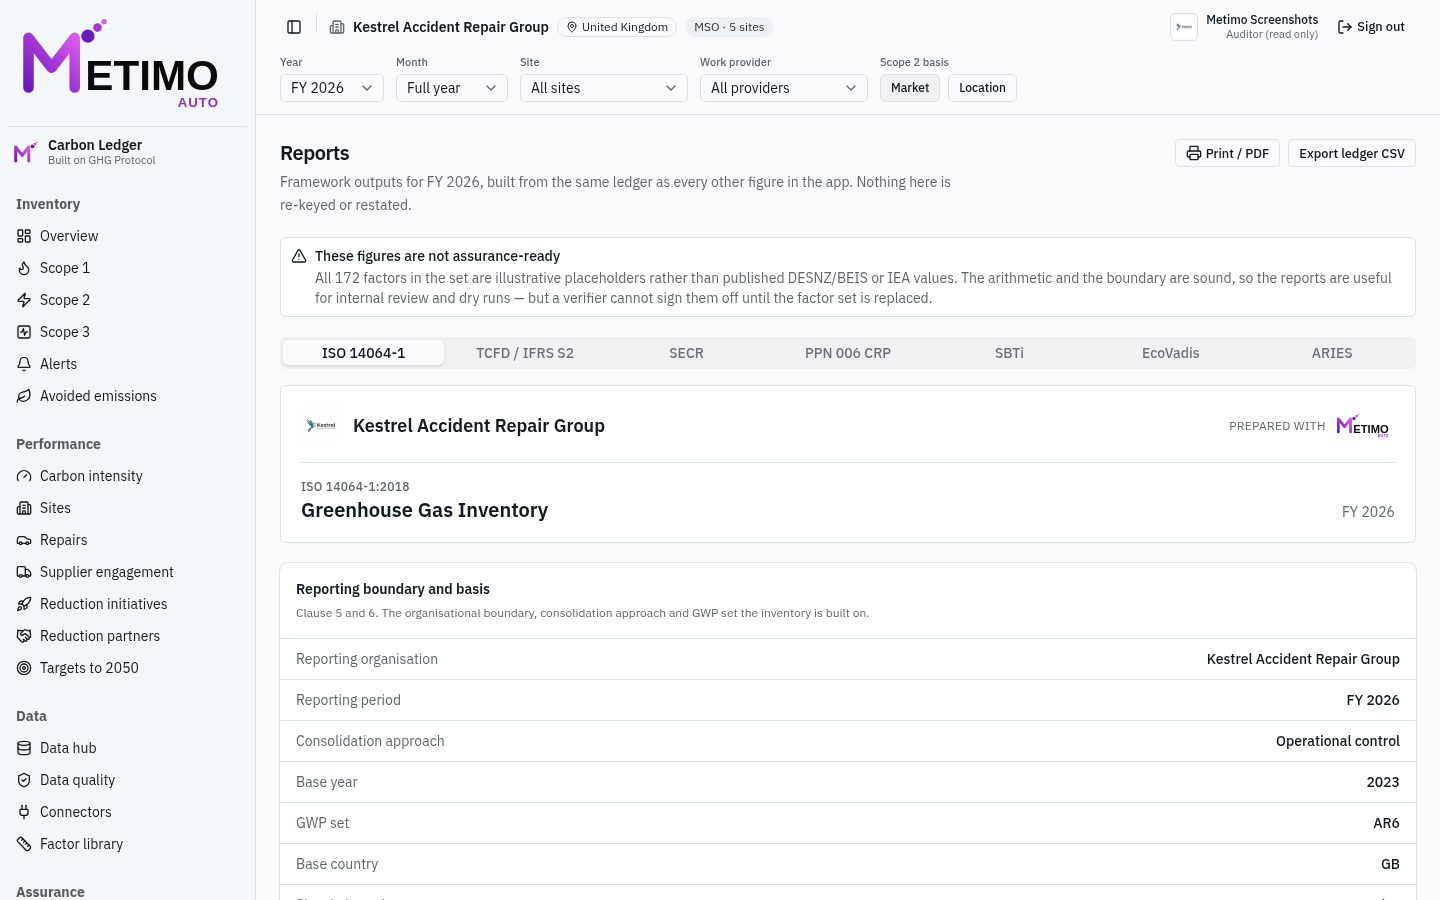The width and height of the screenshot is (1440, 900).
Task: Click Base country GB value
Action: (x=1390, y=864)
